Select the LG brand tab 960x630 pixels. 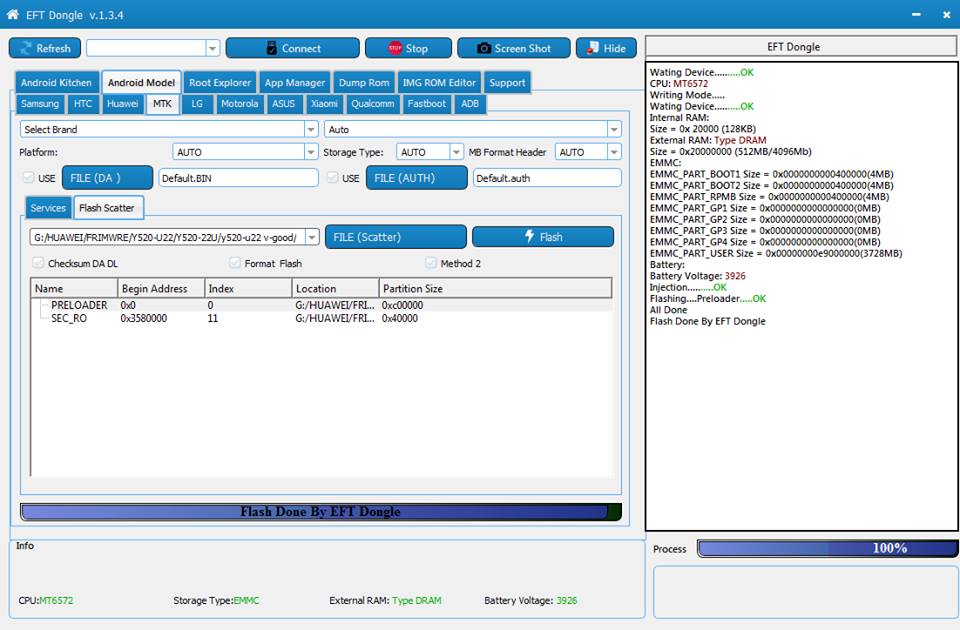(x=197, y=104)
